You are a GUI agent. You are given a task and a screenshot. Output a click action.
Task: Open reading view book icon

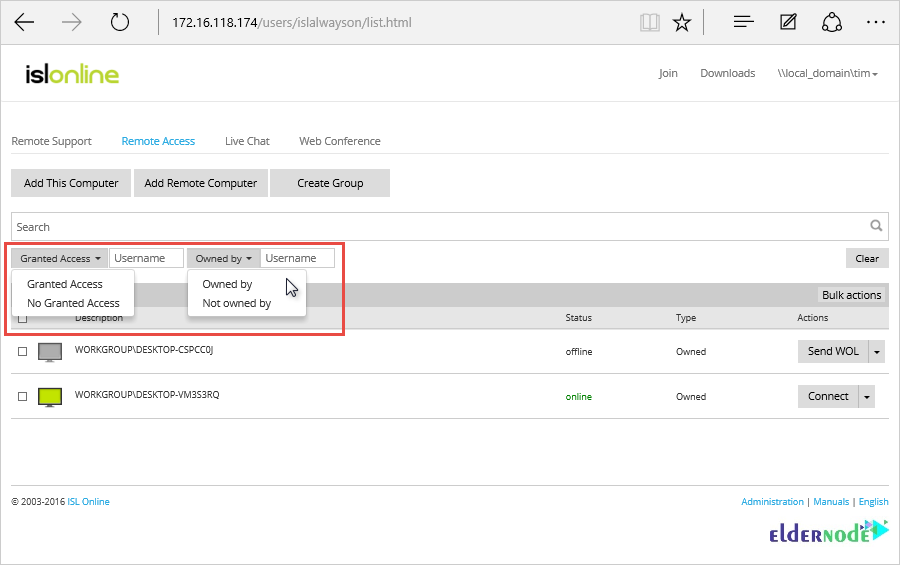click(650, 22)
